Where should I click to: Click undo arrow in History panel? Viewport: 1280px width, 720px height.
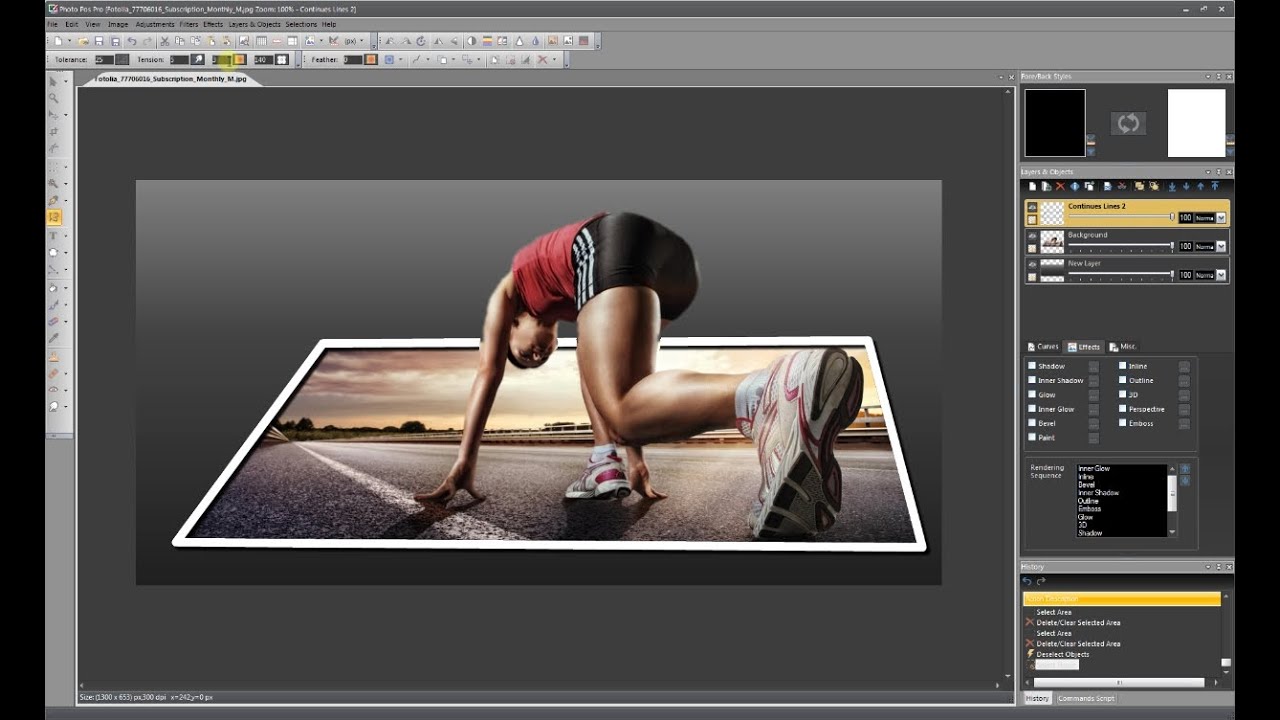pyautogui.click(x=1027, y=581)
